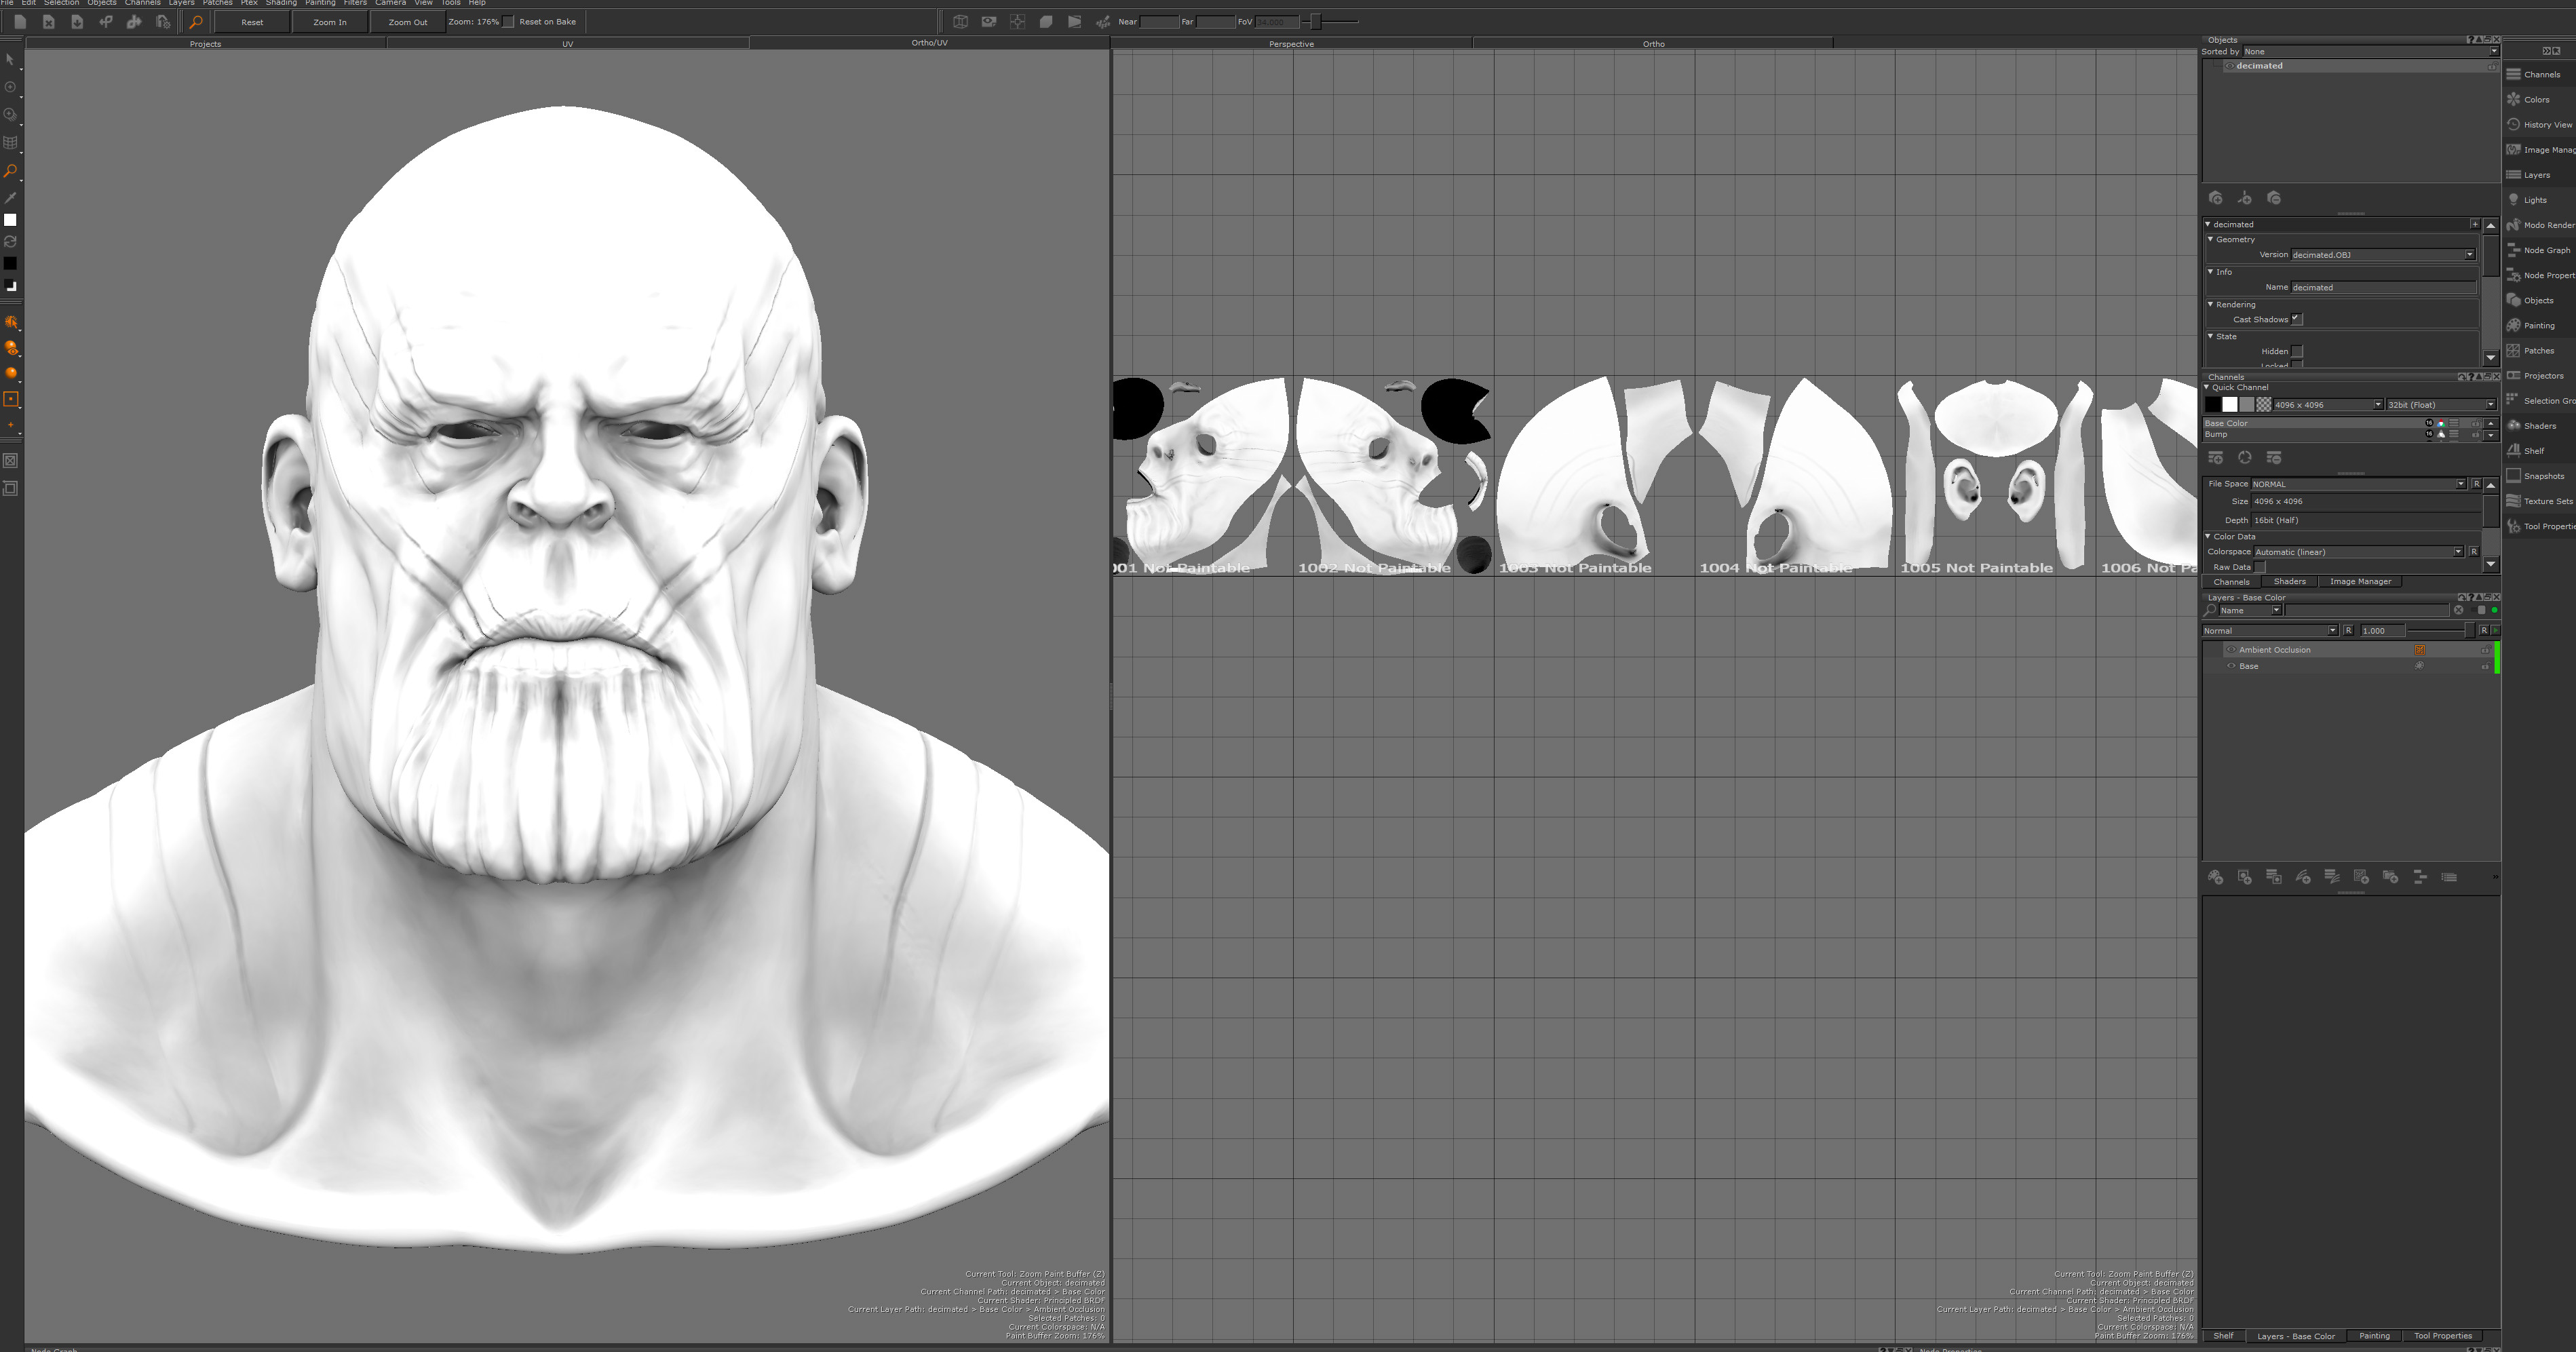
Task: Hide the Ambient Occlusion layer
Action: (x=2231, y=650)
